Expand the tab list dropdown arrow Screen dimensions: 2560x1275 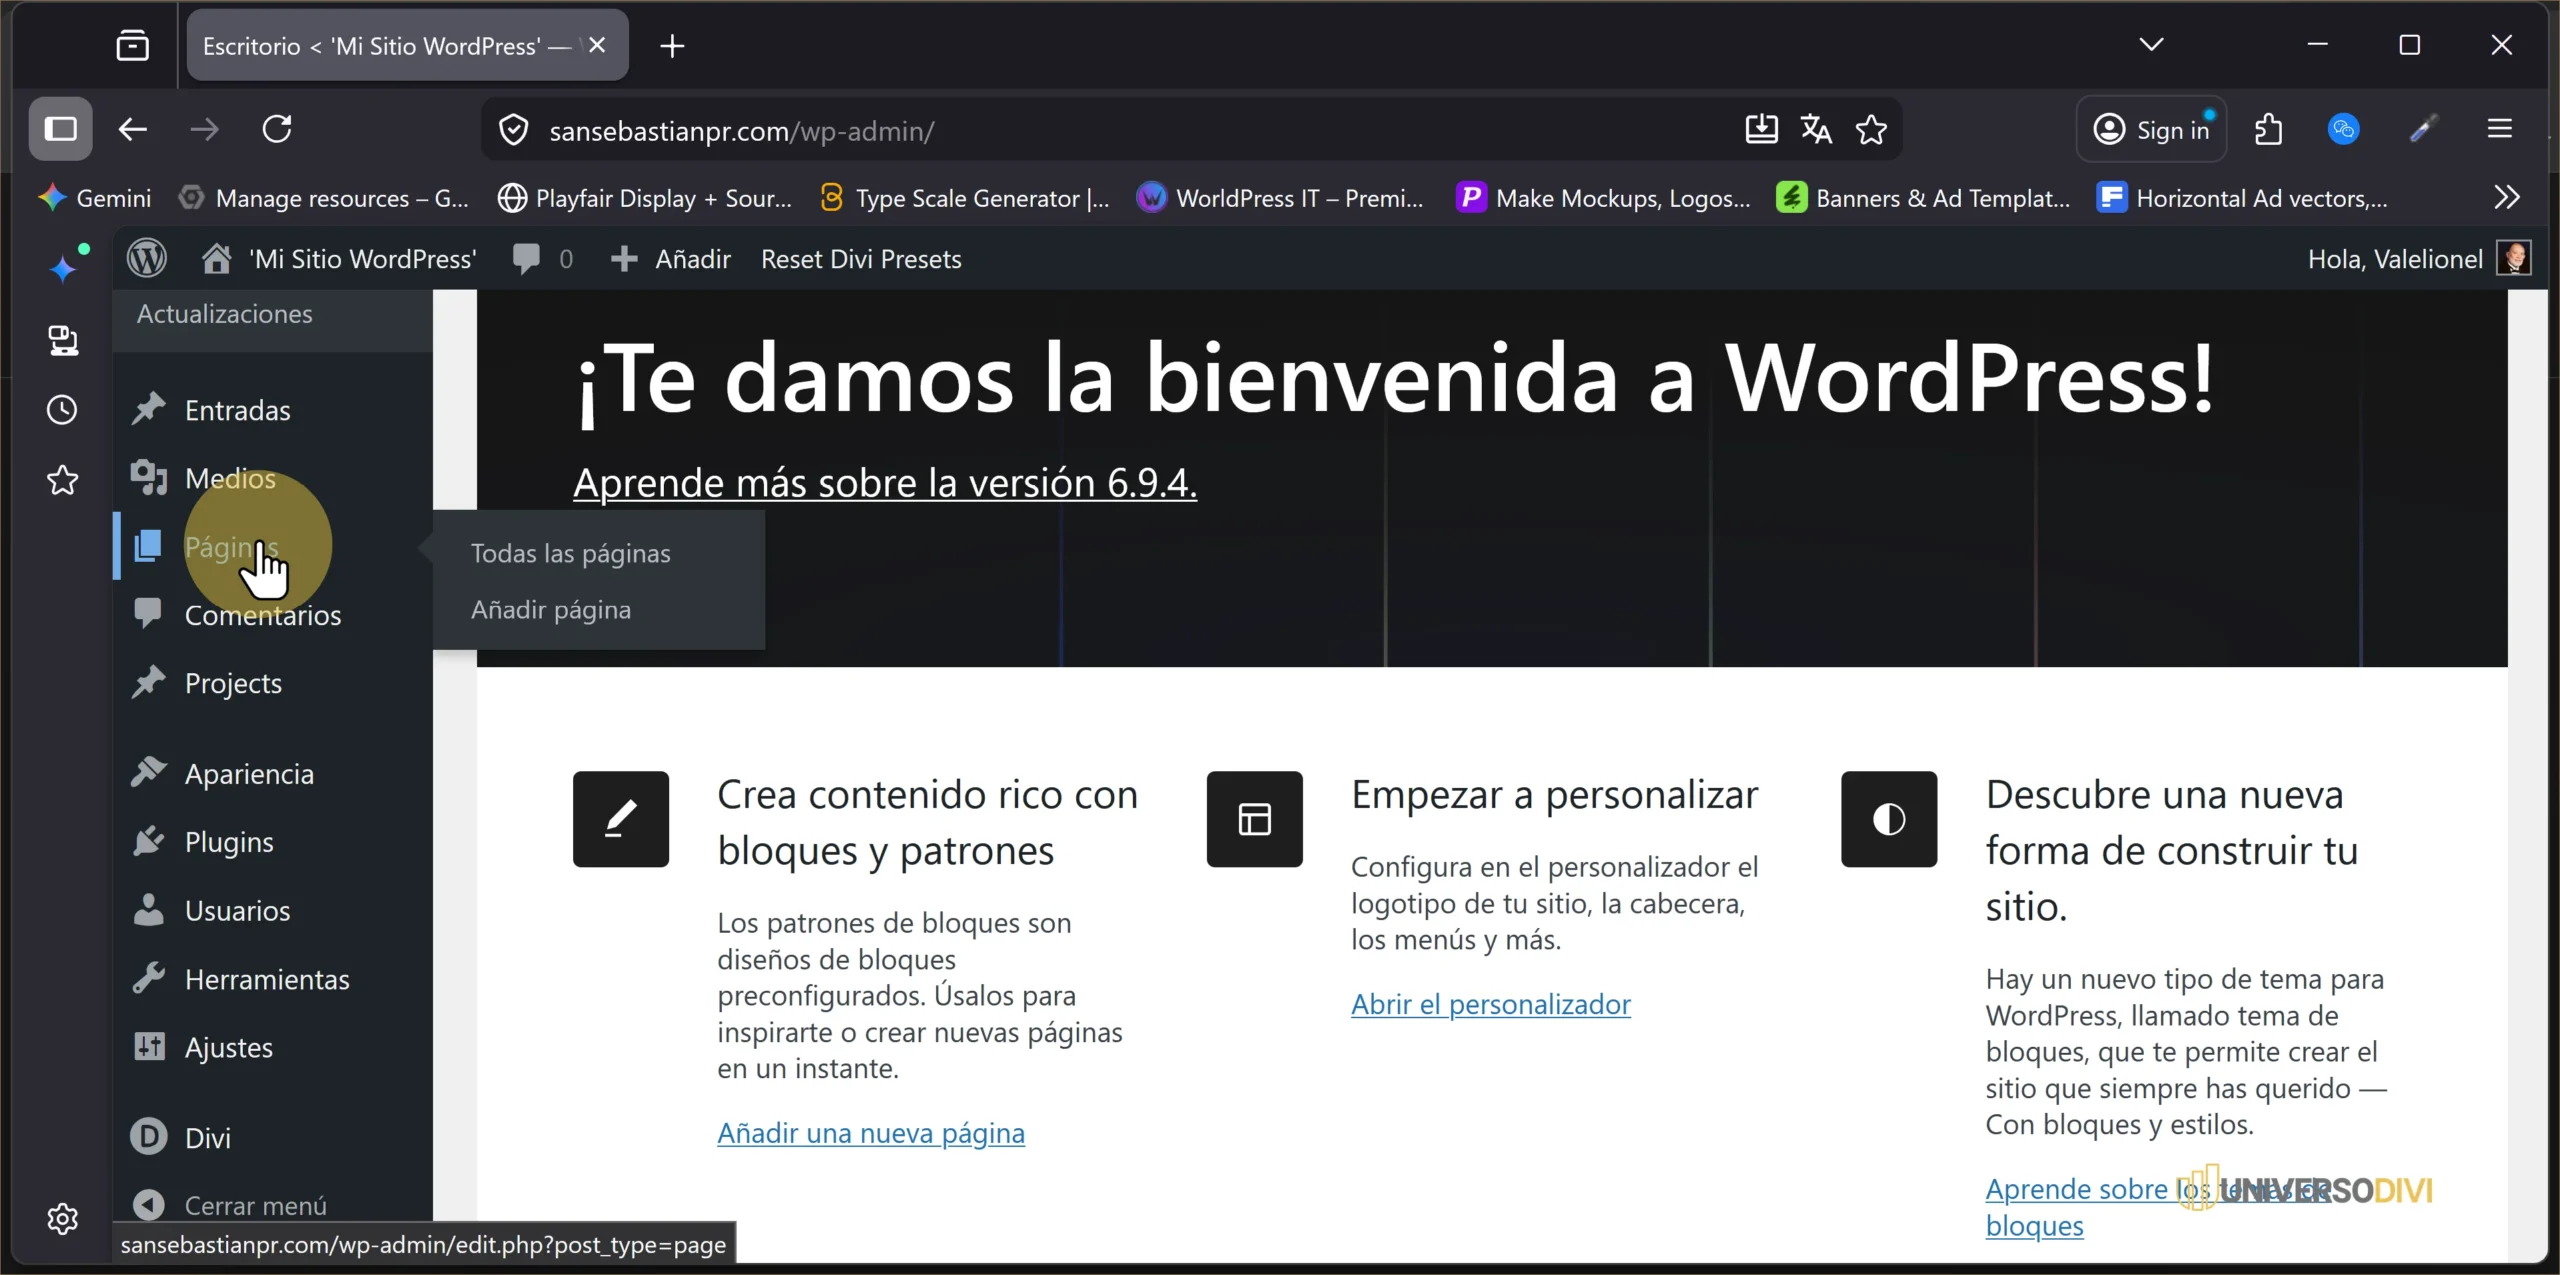pos(2151,44)
